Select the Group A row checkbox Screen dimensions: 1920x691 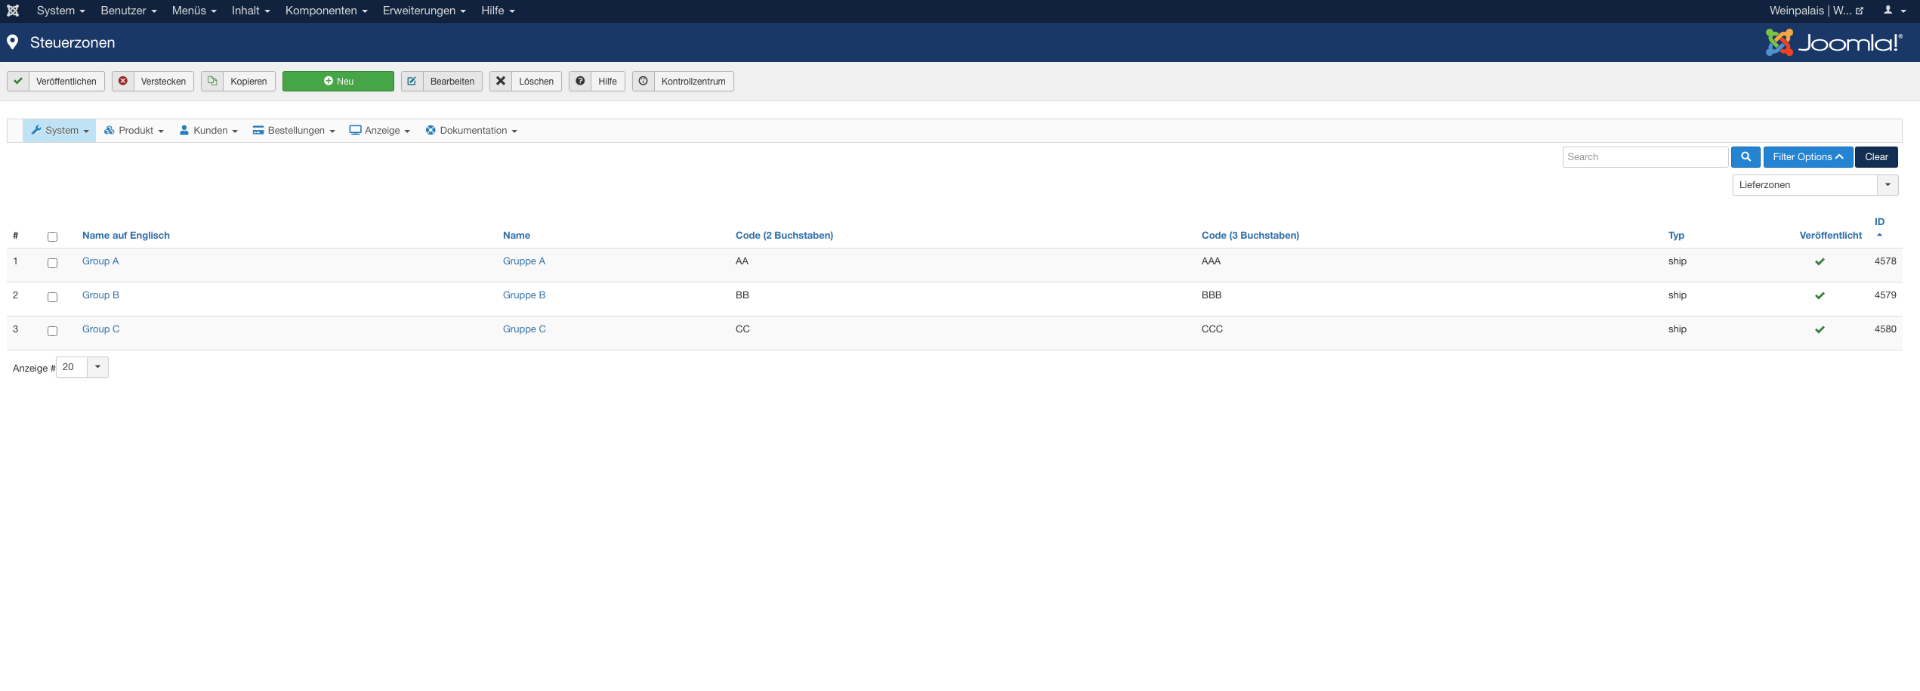52,263
